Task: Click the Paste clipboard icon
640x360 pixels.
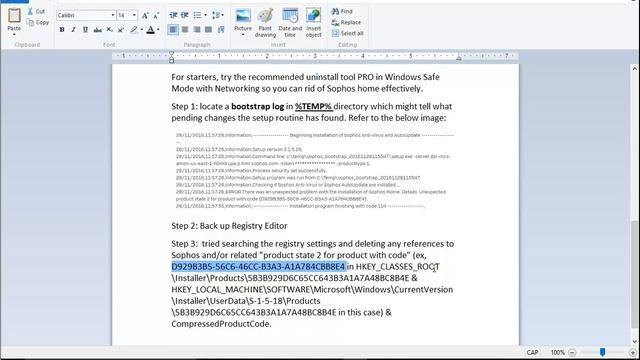Action: pyautogui.click(x=14, y=16)
